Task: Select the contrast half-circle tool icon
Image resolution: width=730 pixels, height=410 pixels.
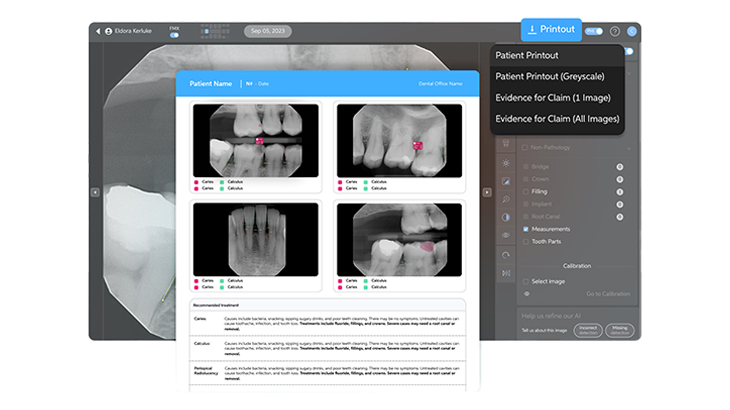Action: tap(506, 217)
